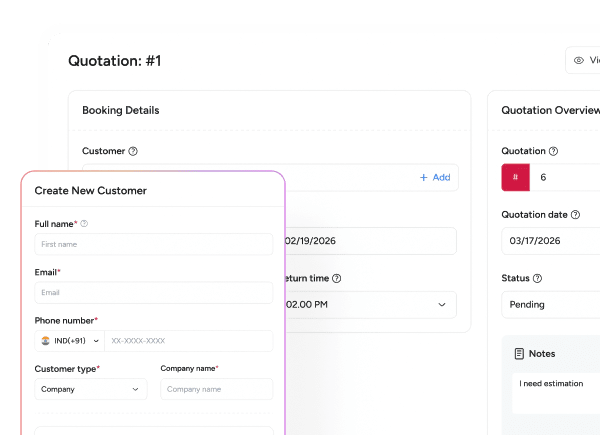Screen dimensions: 600x435
Task: Click the 'Quotation Overview' panel title
Action: pos(551,110)
